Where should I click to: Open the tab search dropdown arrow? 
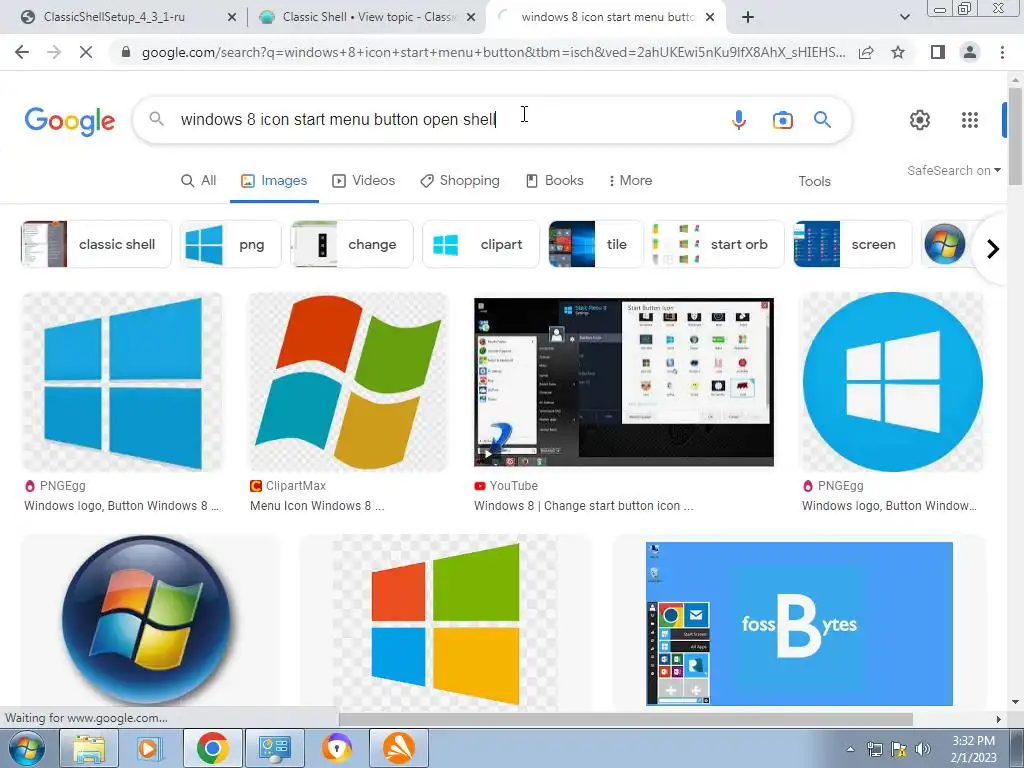pyautogui.click(x=904, y=17)
